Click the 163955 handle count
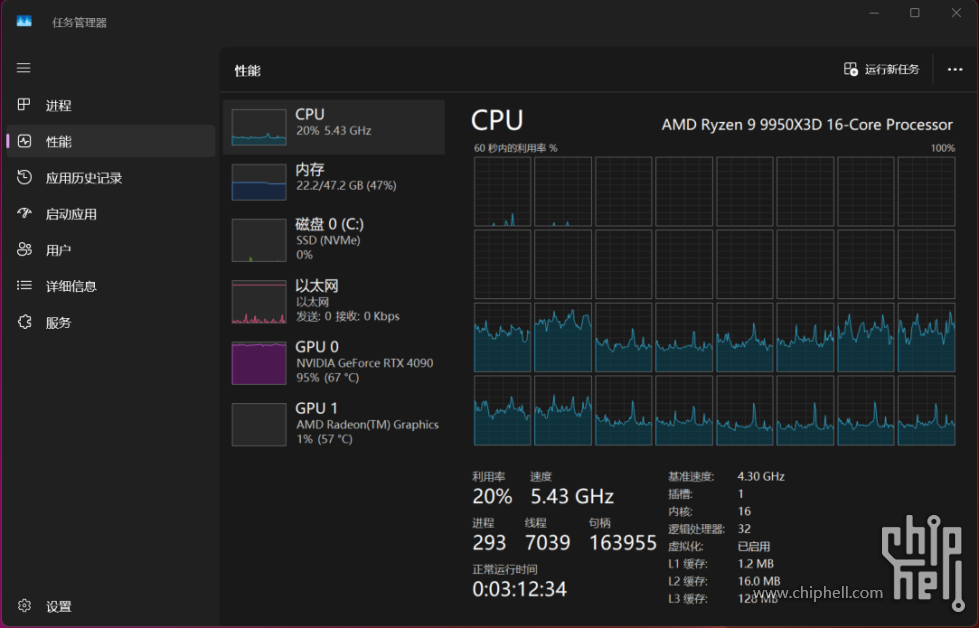Image resolution: width=979 pixels, height=628 pixels. tap(622, 542)
